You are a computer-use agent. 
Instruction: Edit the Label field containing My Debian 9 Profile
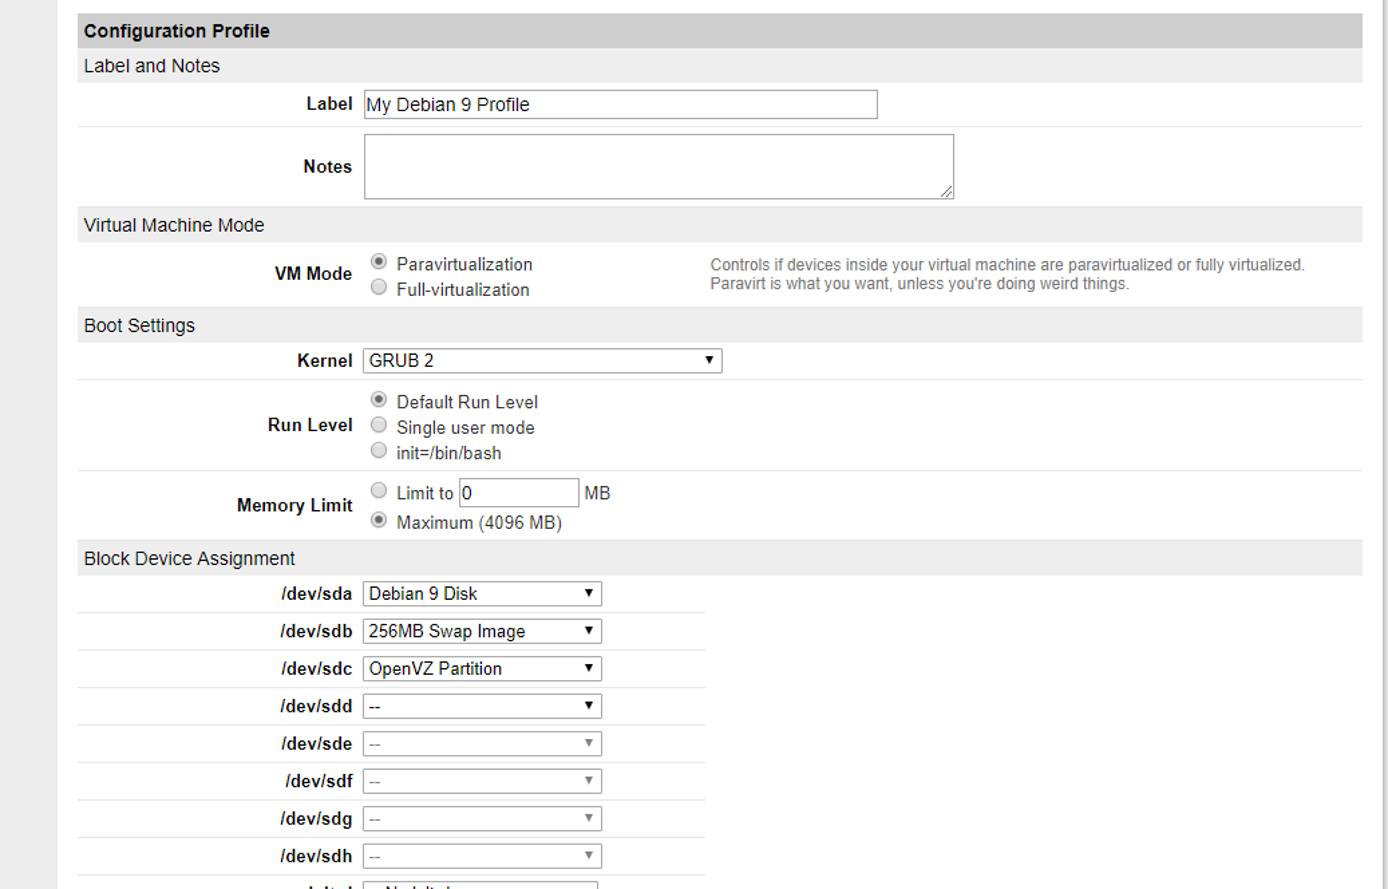point(620,104)
